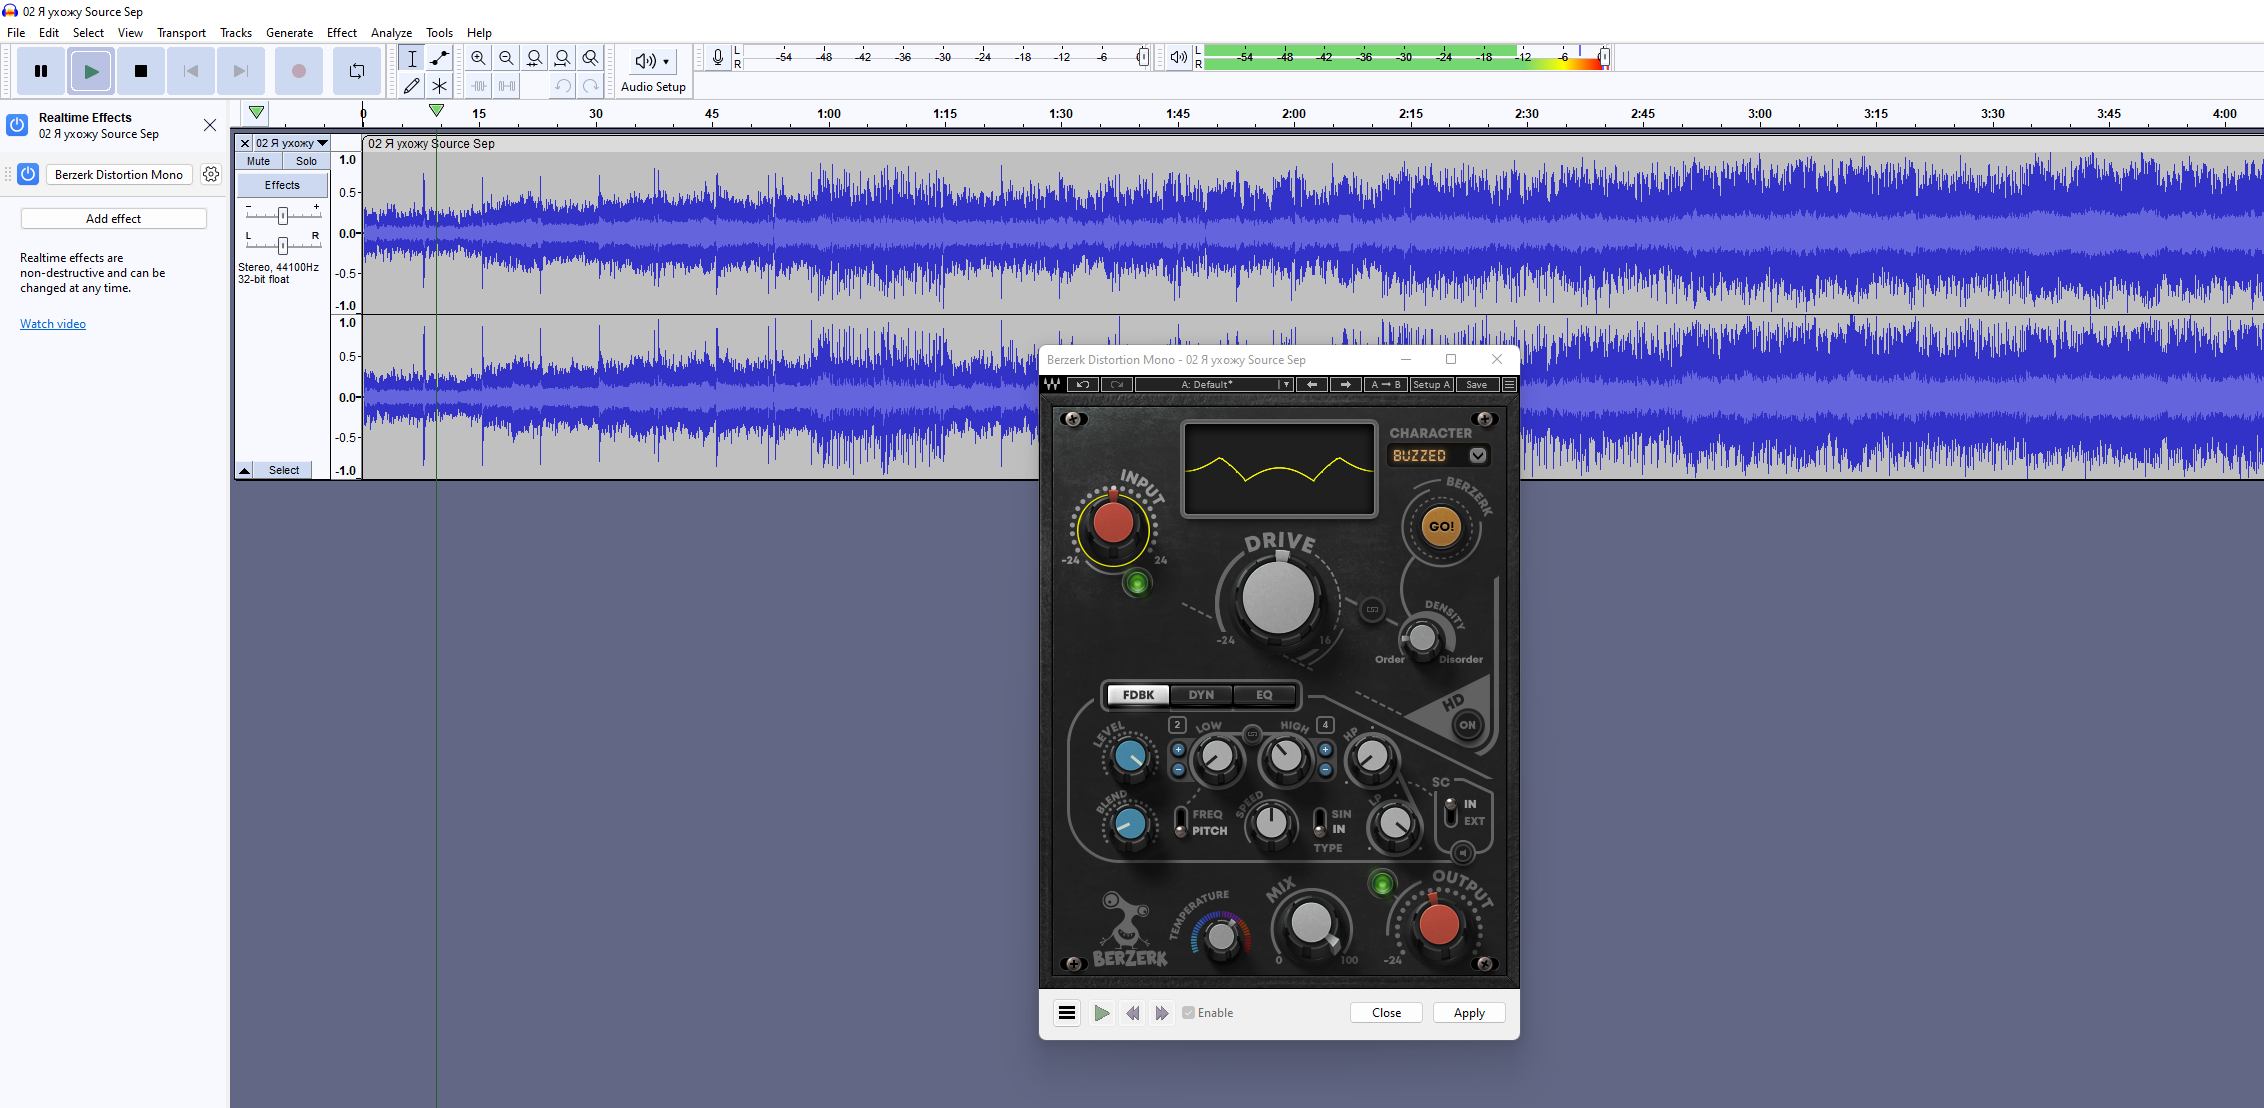Open the Effect menu

click(341, 31)
